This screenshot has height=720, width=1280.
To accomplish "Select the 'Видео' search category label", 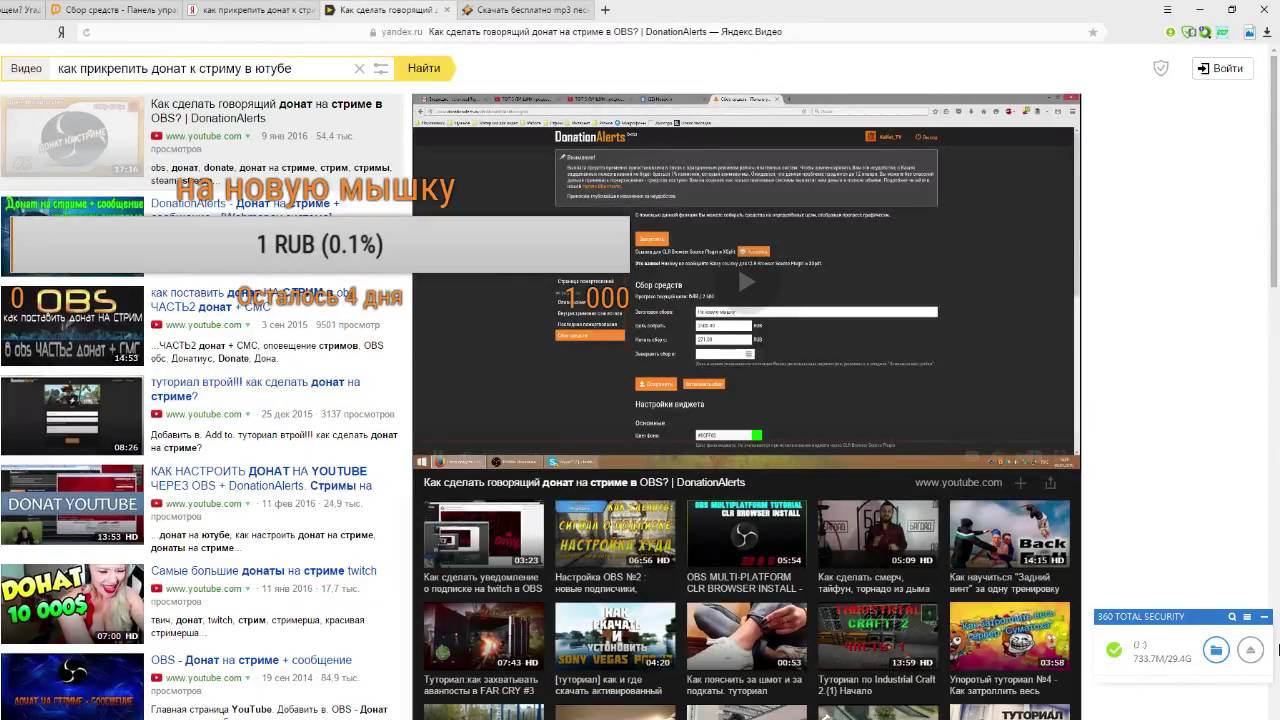I will [26, 68].
